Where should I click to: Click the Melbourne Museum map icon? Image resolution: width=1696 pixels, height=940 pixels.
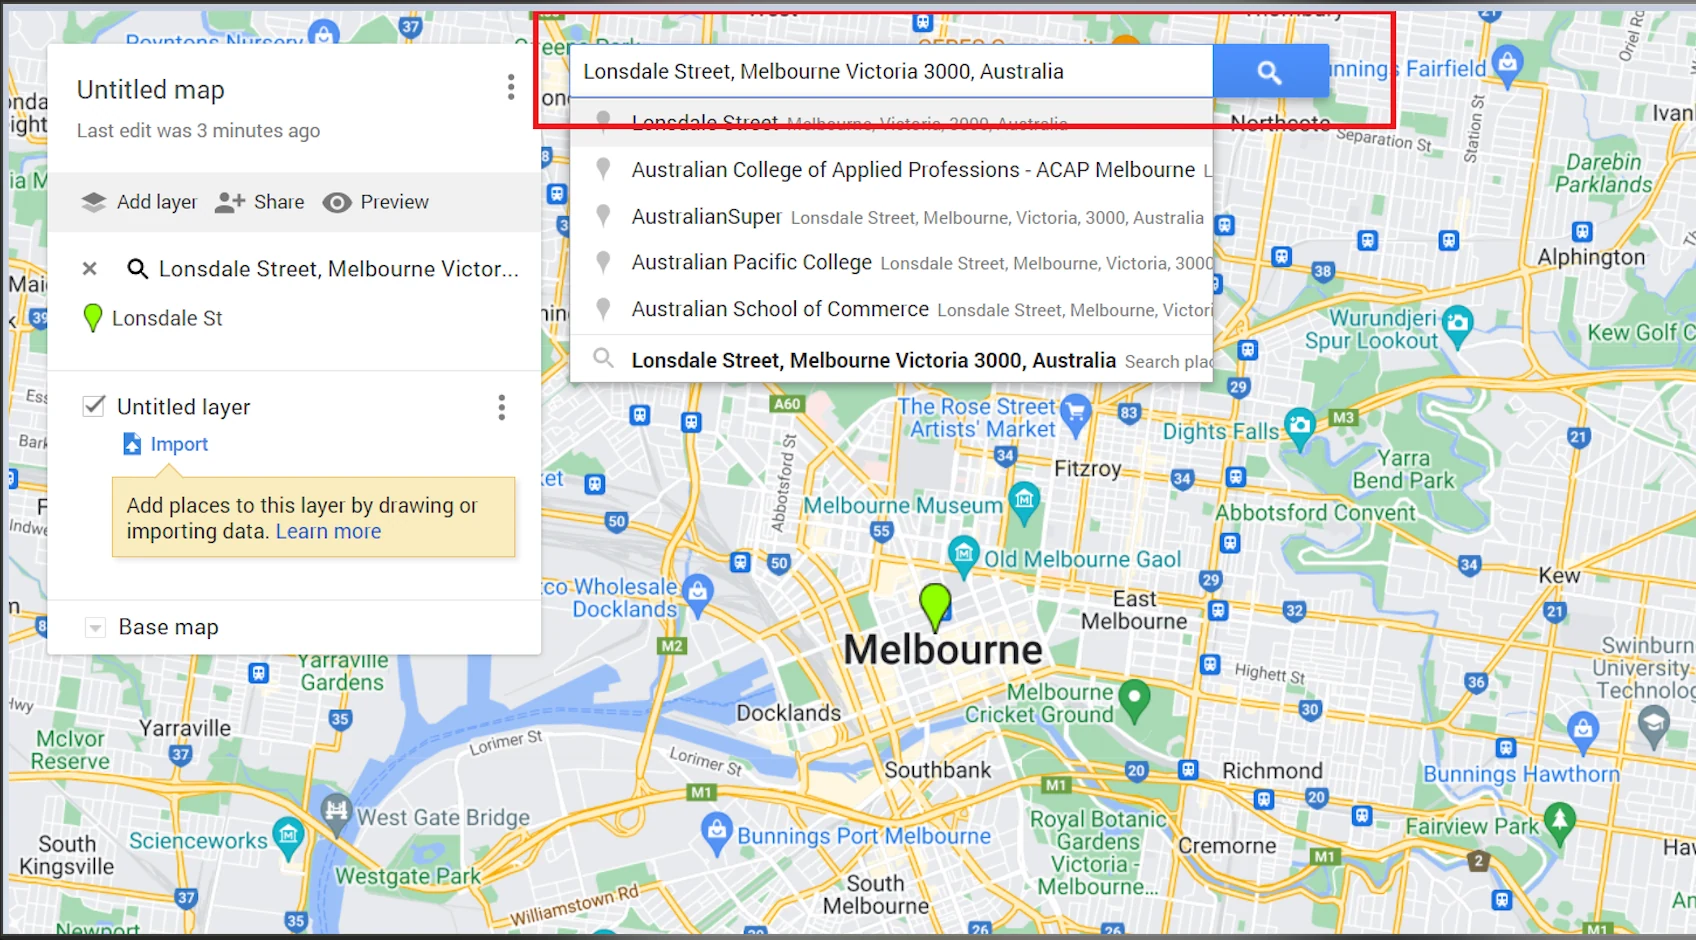(1024, 502)
